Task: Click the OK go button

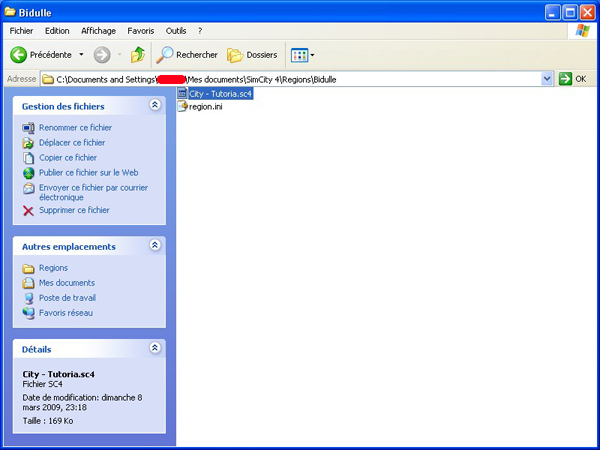Action: tap(573, 79)
